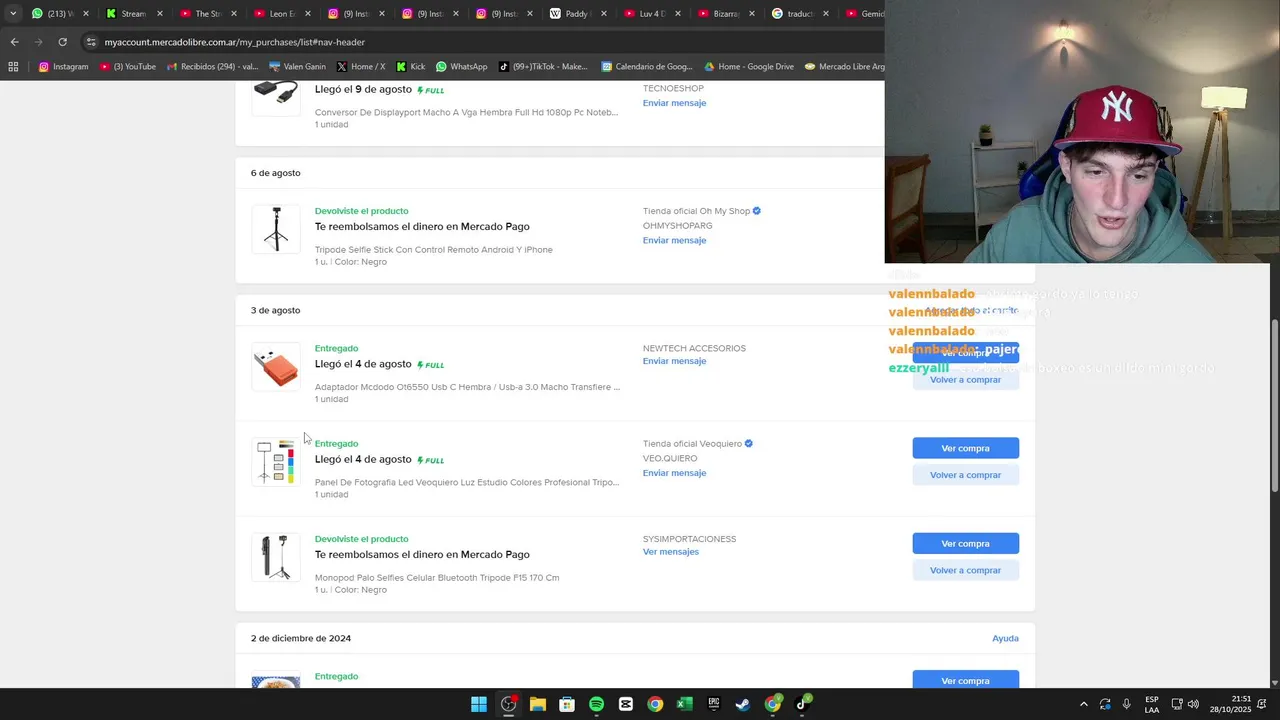Switch to the Kick Stream tab
Viewport: 1280px width, 720px height.
coord(133,14)
